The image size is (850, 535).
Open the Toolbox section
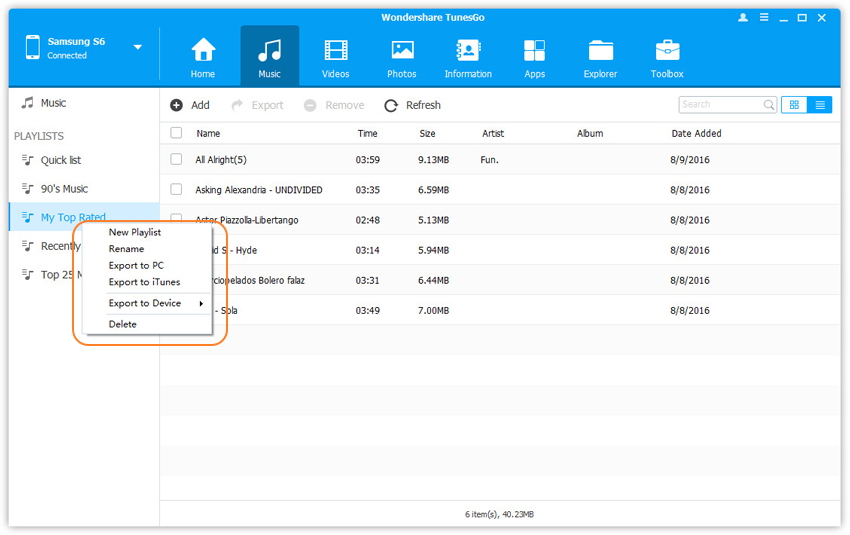[667, 56]
